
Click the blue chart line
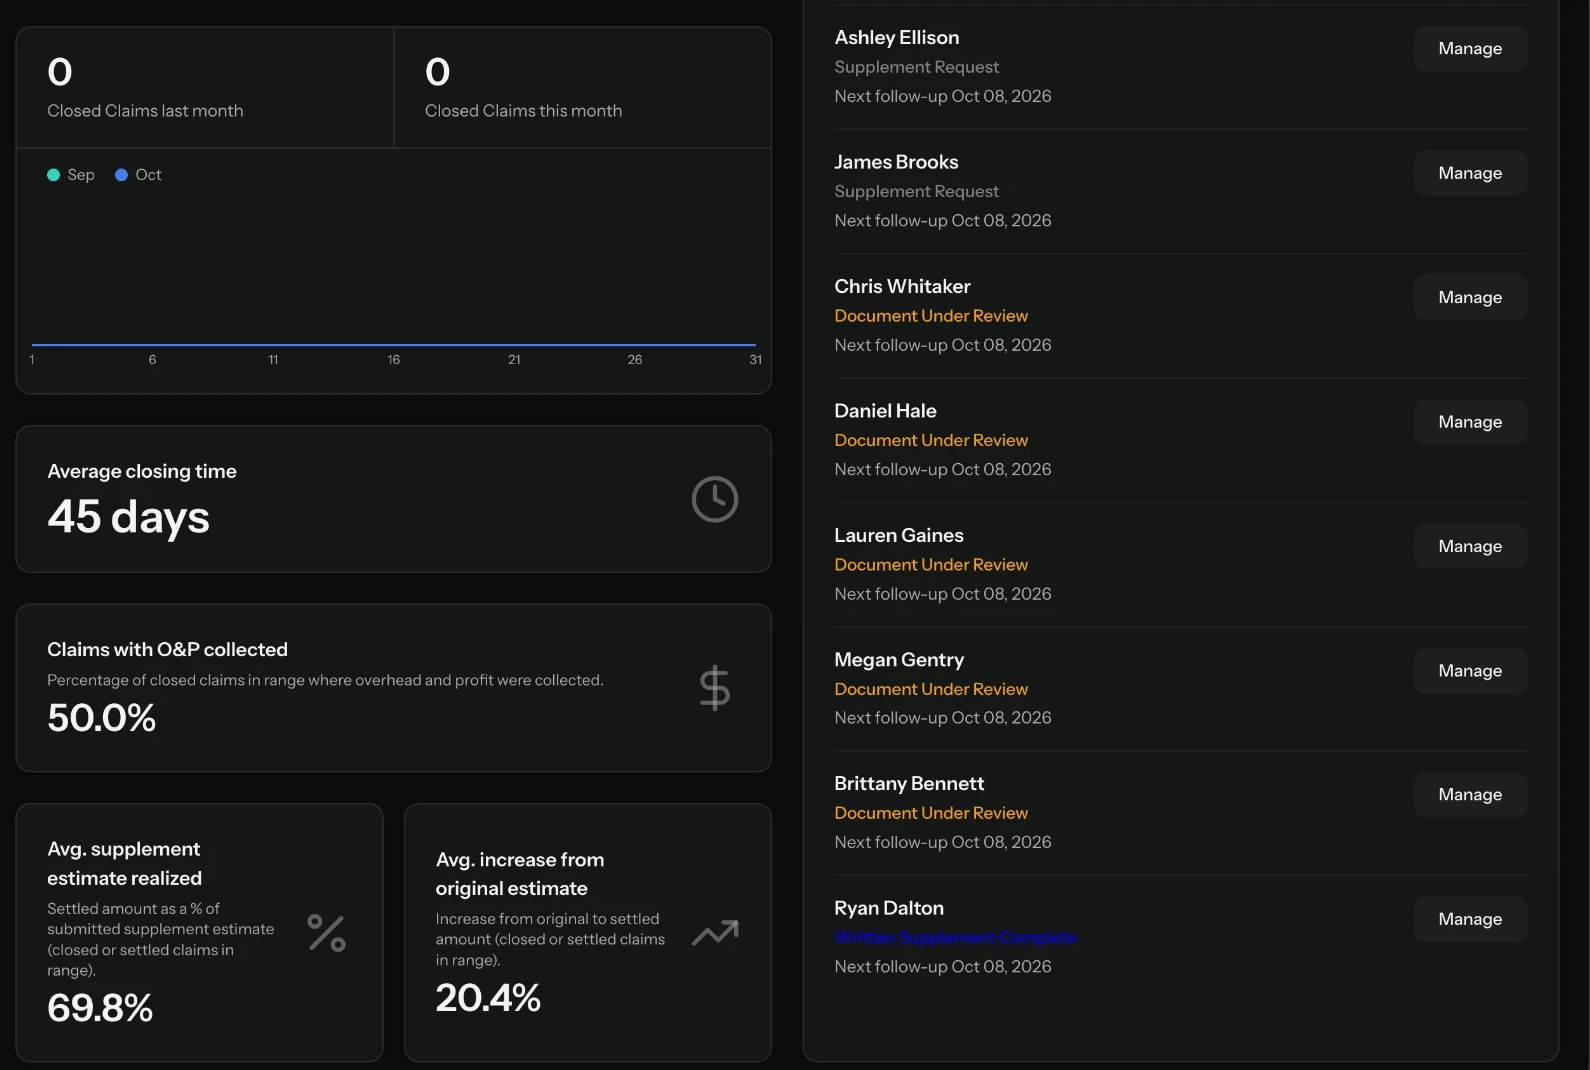393,345
